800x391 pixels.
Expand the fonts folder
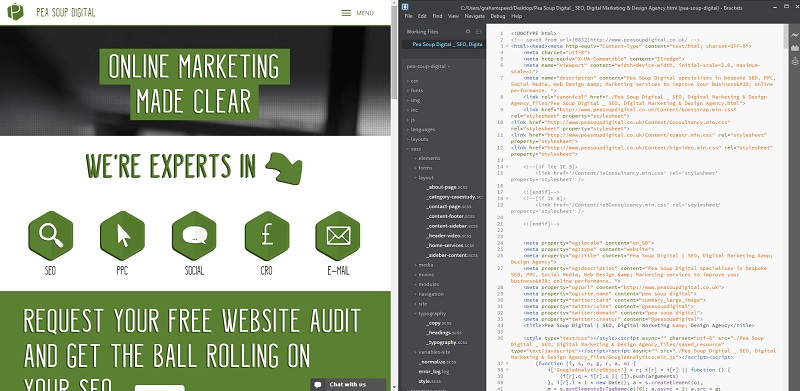(416, 90)
